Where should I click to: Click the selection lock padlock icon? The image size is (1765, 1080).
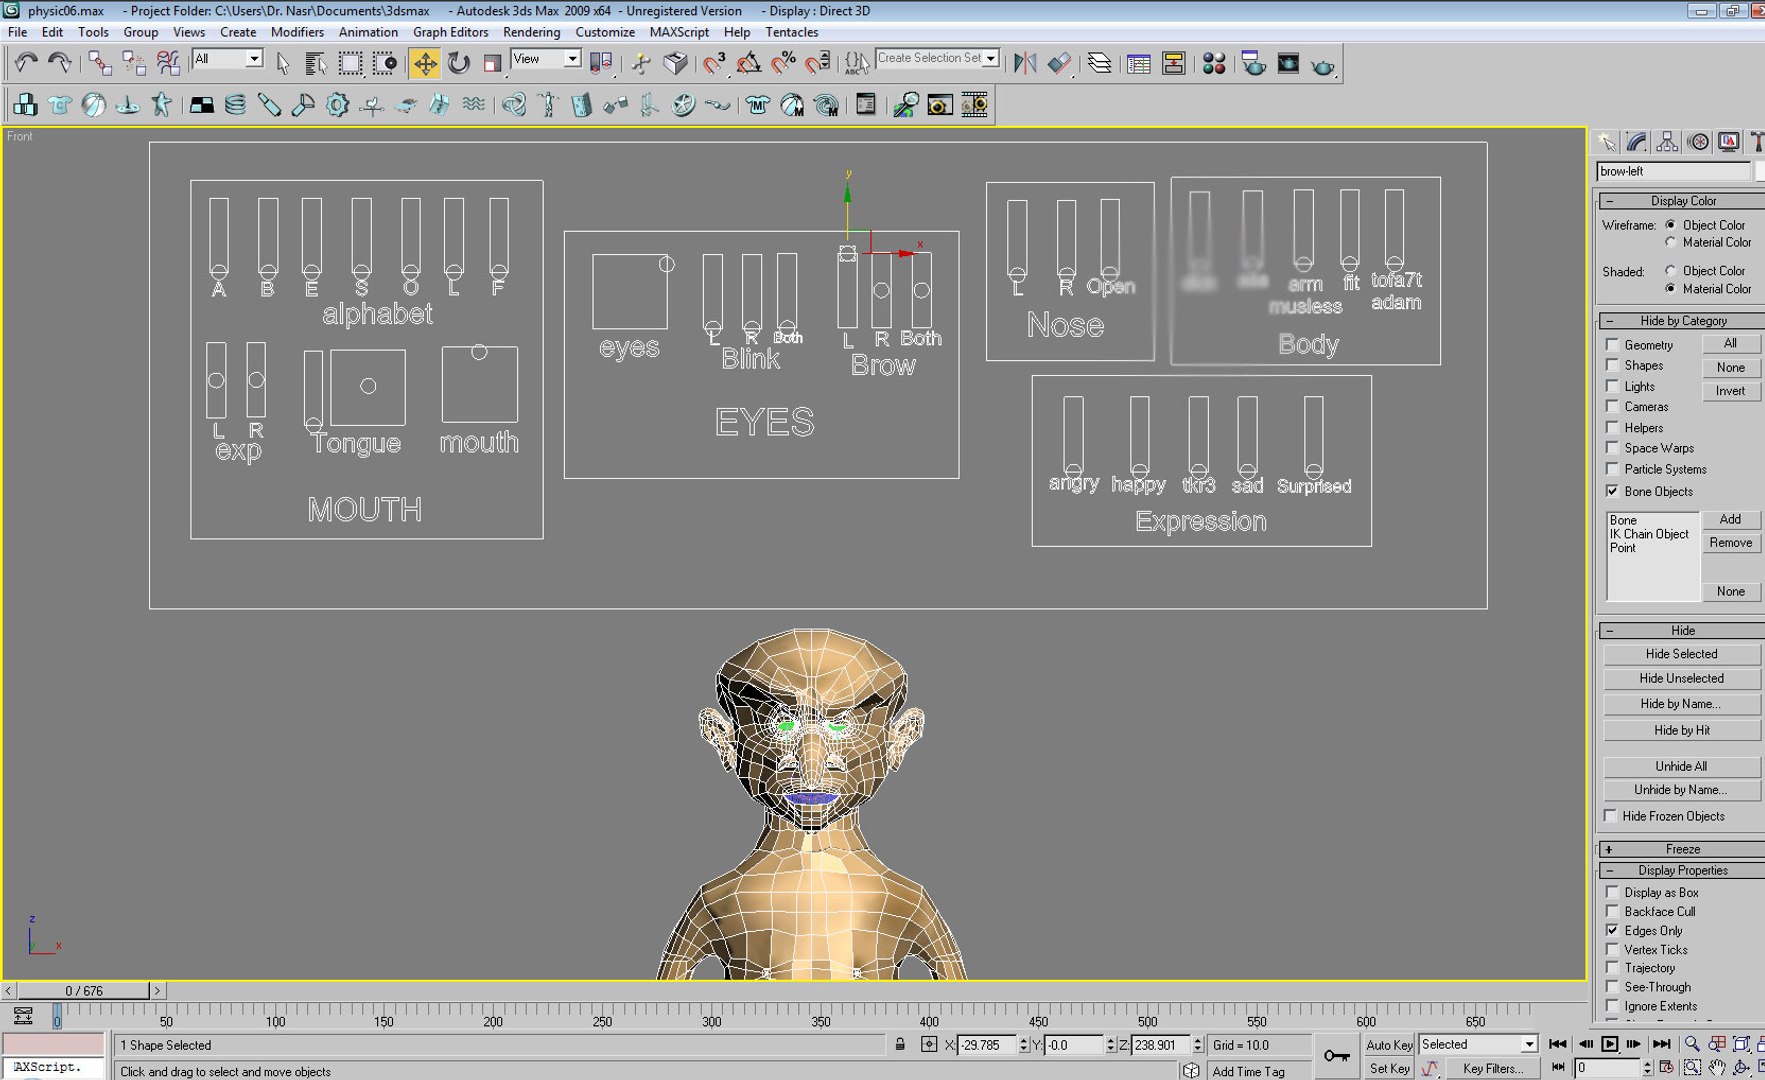(x=900, y=1044)
